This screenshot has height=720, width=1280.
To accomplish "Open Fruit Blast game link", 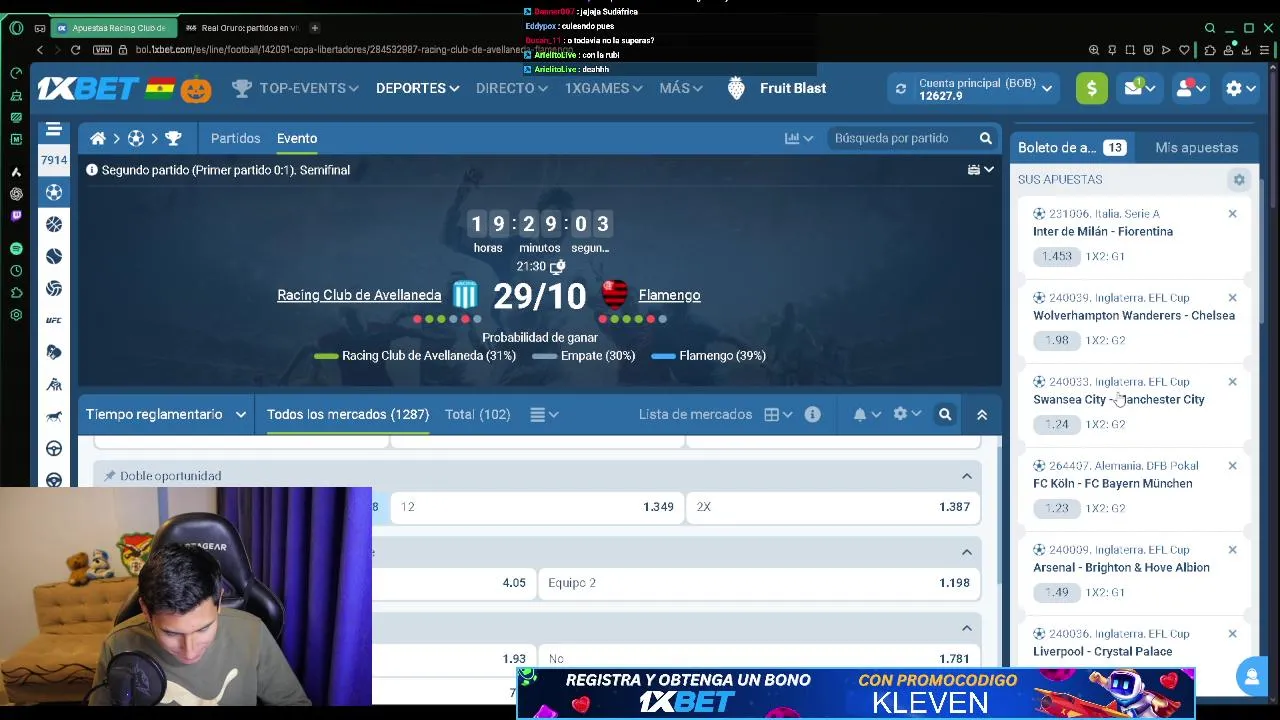I will pos(776,88).
